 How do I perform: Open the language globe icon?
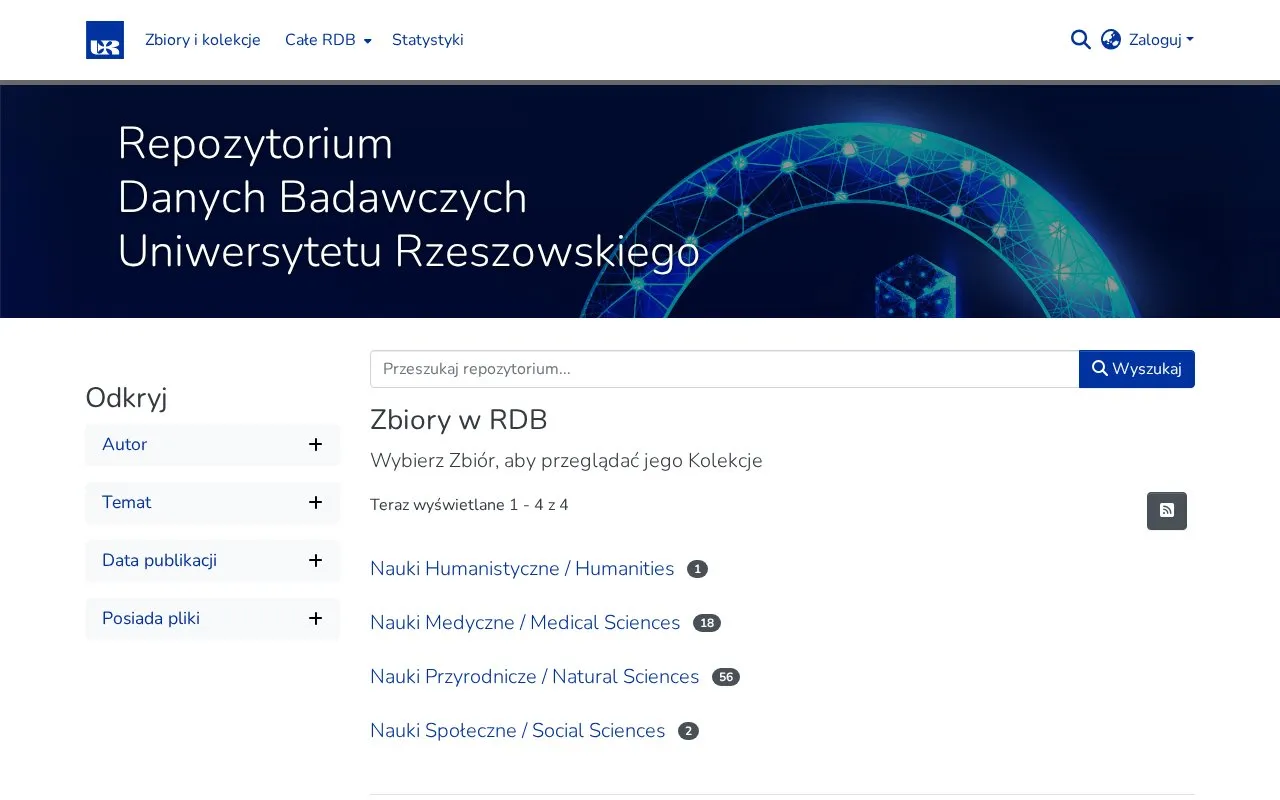(1111, 40)
